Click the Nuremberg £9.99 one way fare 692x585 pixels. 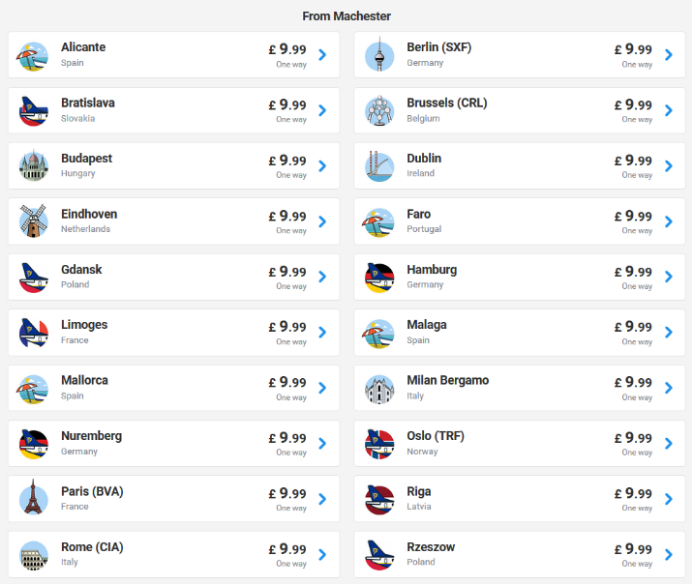[x=287, y=443]
